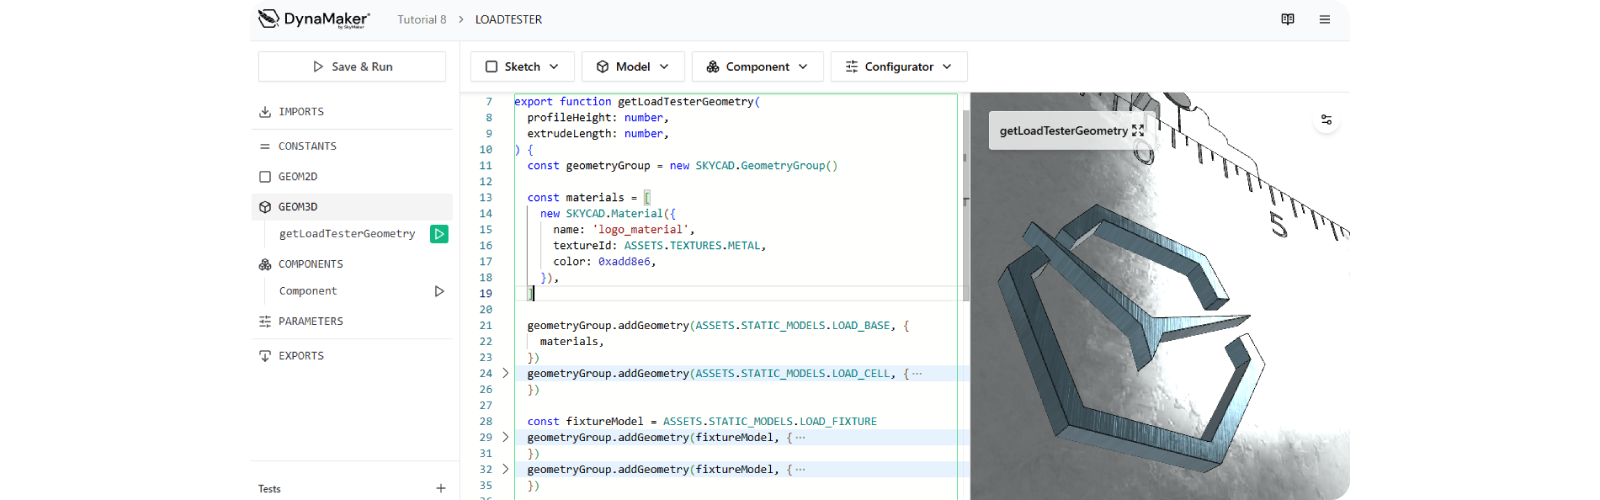Go to Tutorial 8 breadcrumb
The height and width of the screenshot is (500, 1600).
422,19
